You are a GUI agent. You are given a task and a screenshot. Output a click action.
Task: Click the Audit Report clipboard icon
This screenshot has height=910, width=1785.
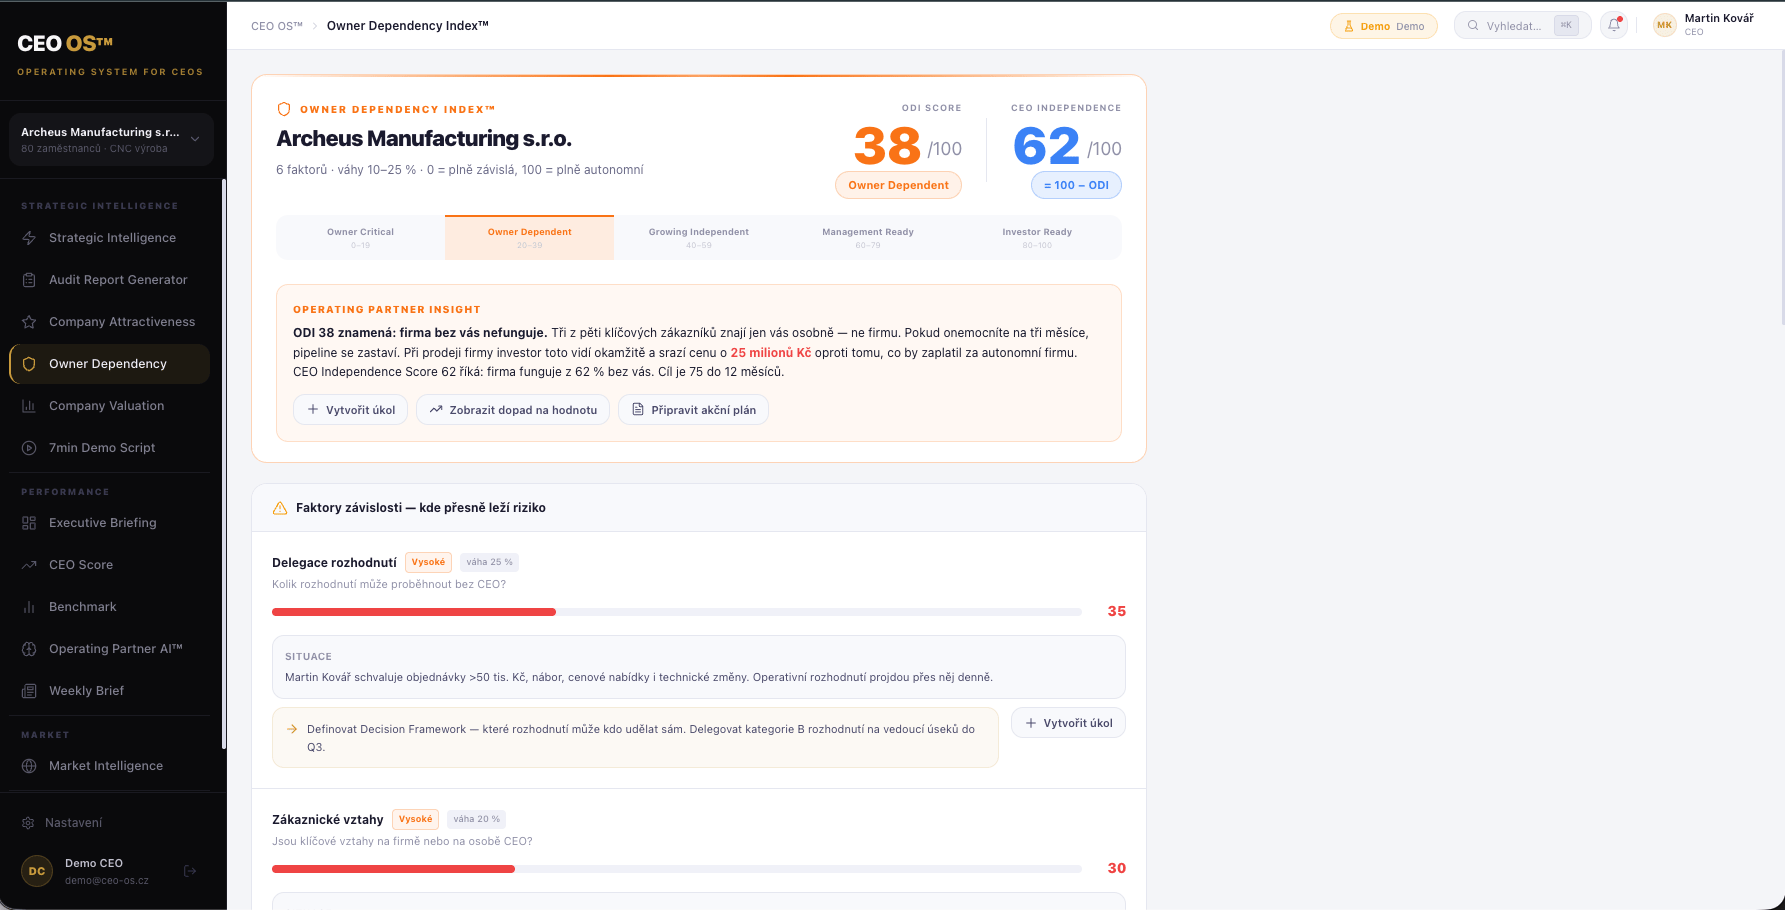tap(29, 280)
